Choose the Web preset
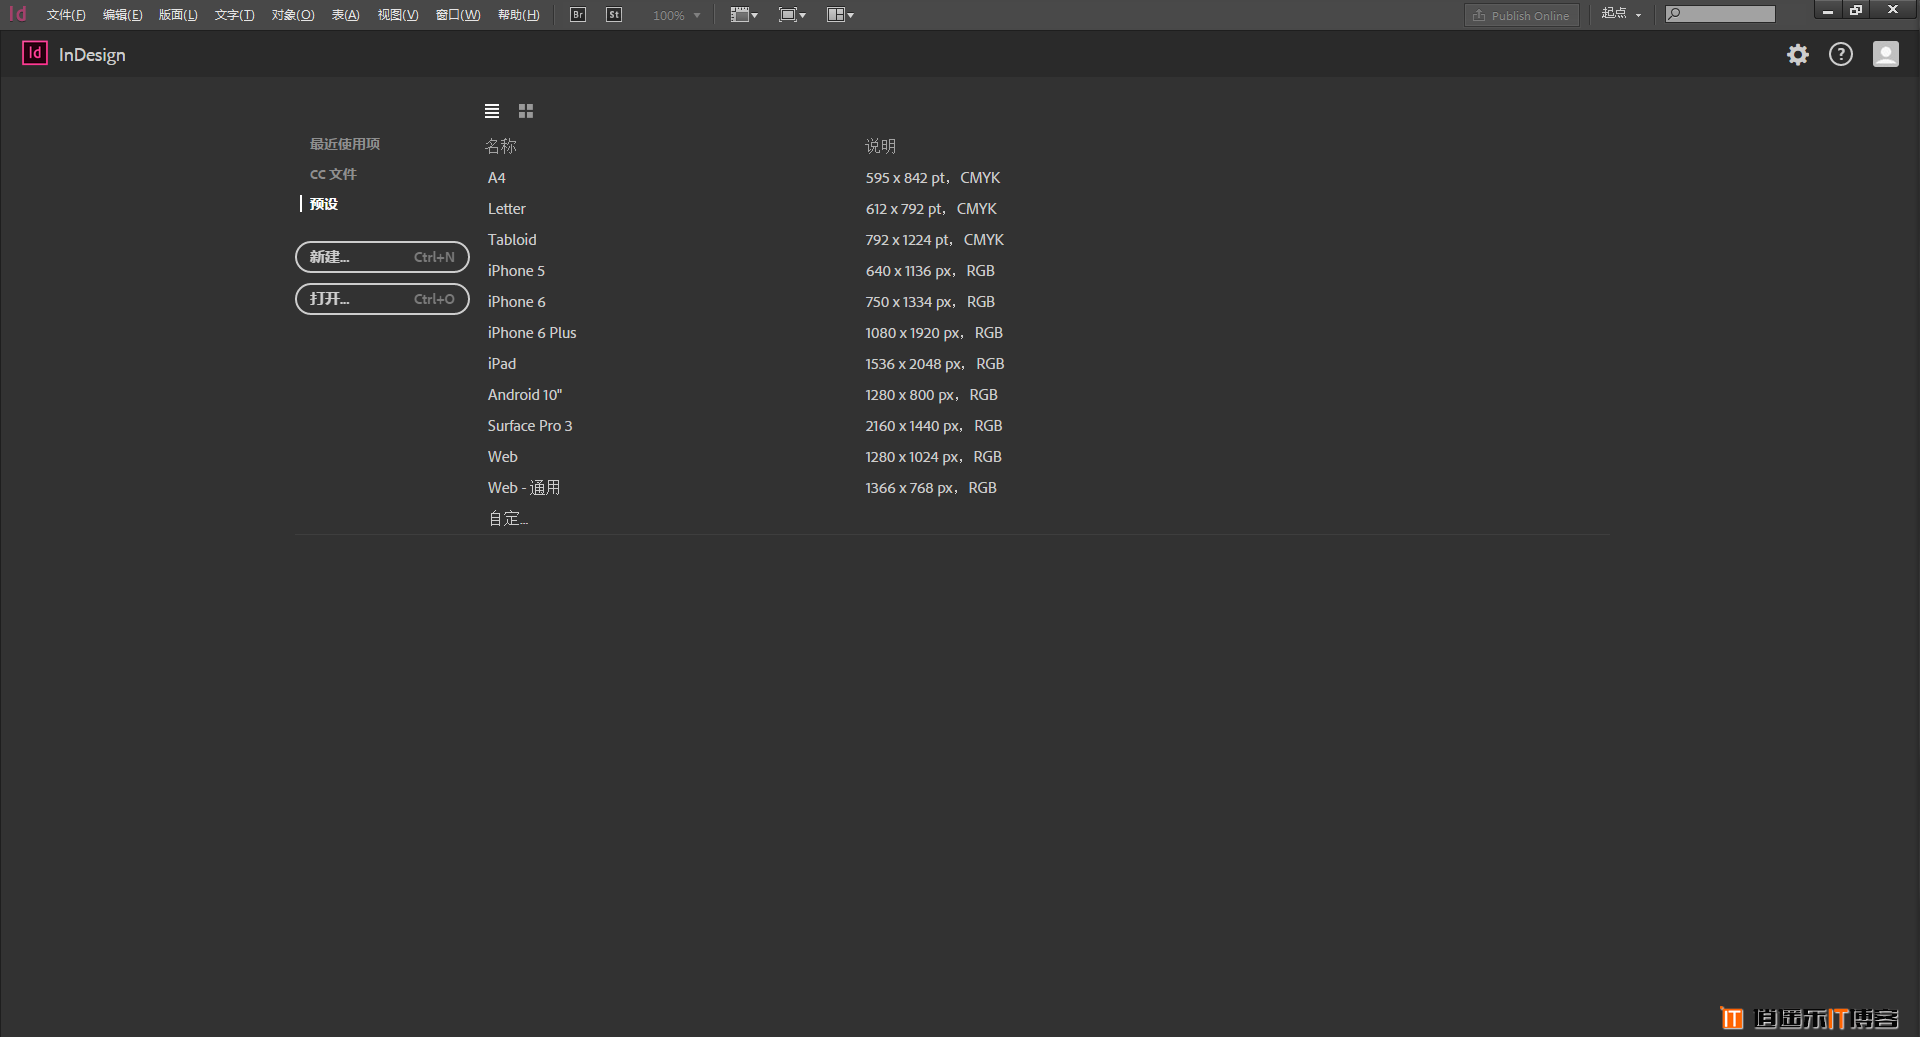Screen dimensions: 1920x1037 click(502, 457)
